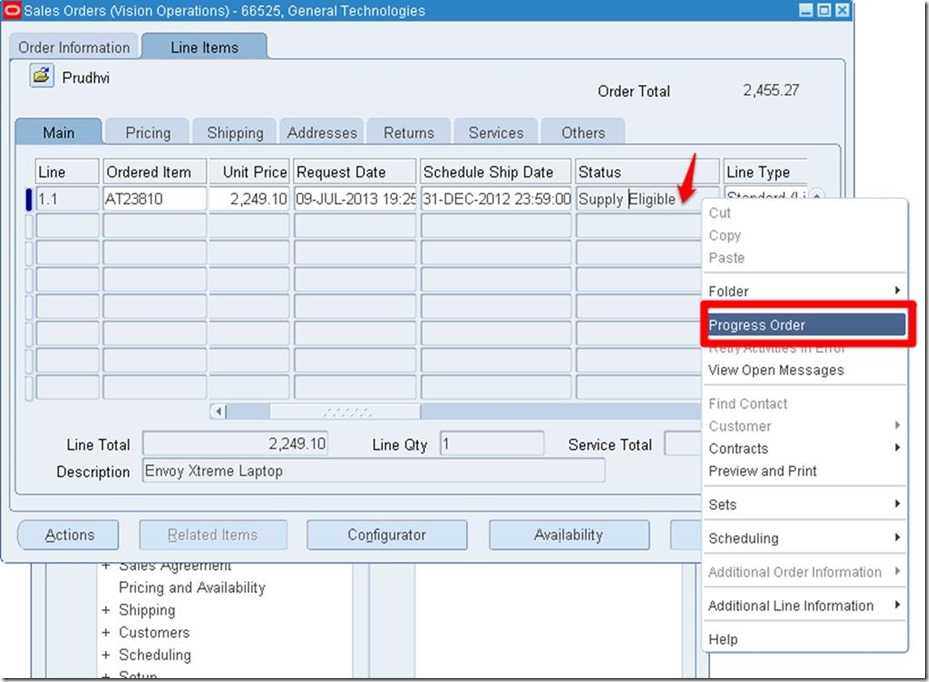Screen dimensions: 929x682
Task: Click the left arrow of horizontal scrollbar
Action: coord(219,411)
